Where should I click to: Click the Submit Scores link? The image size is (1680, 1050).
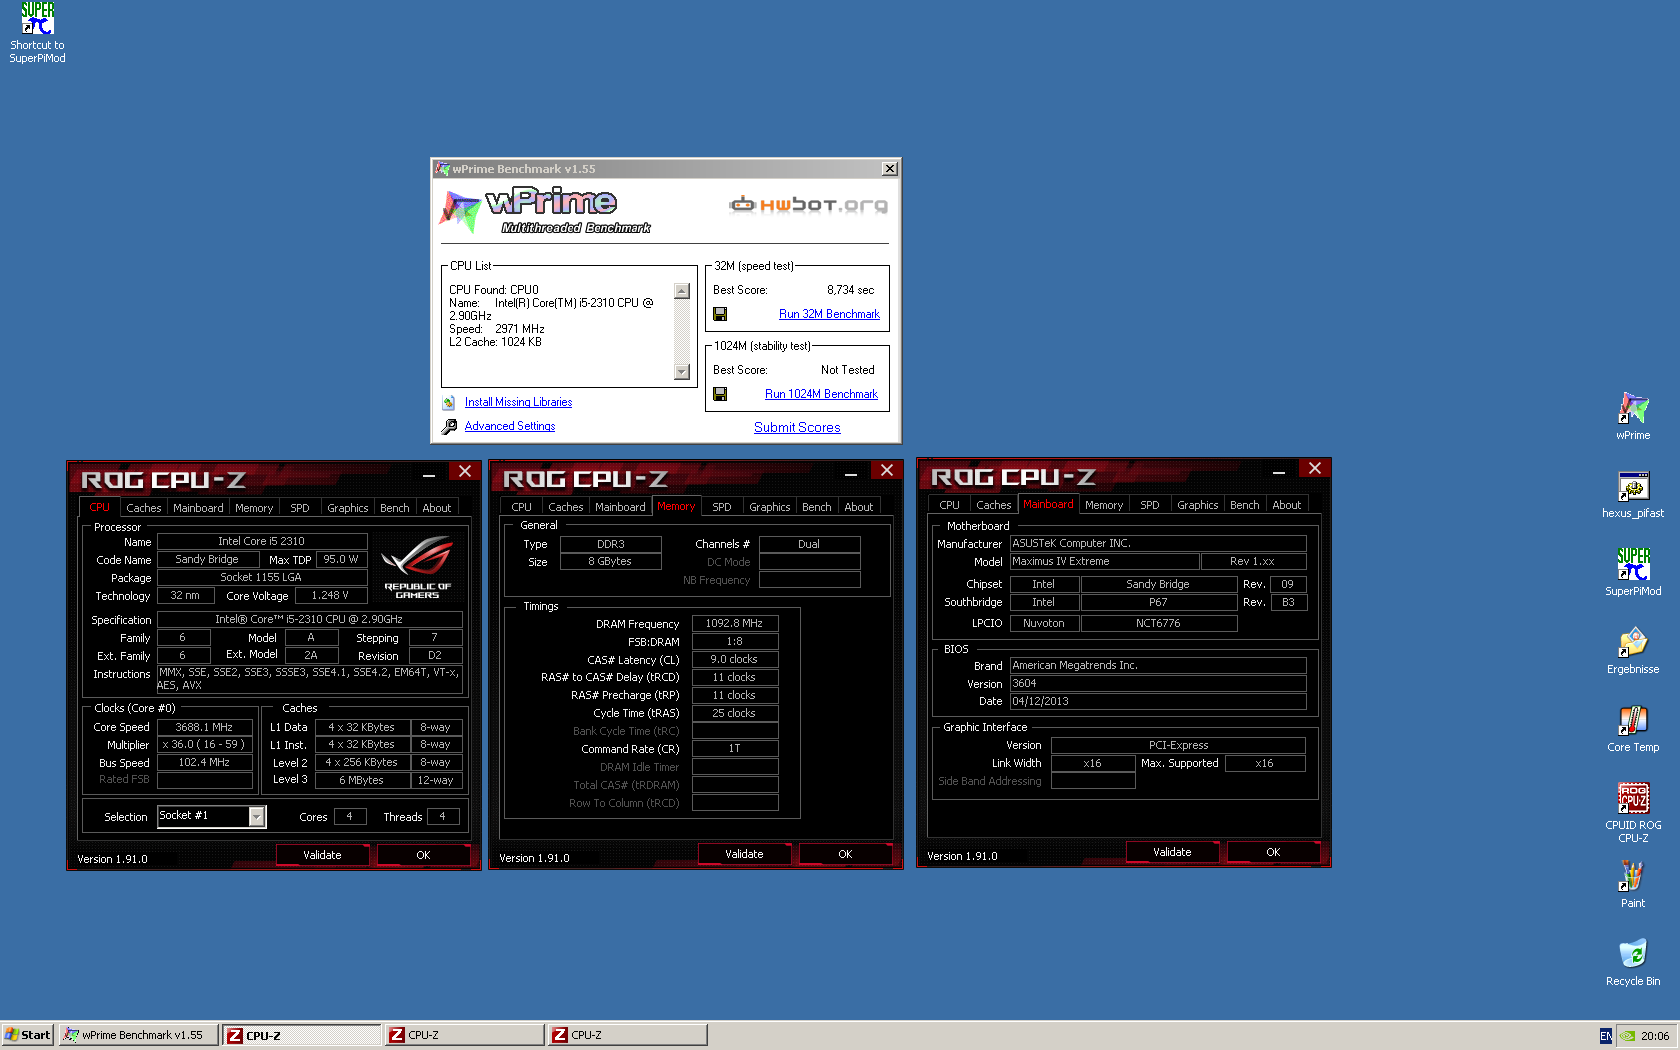(x=797, y=427)
